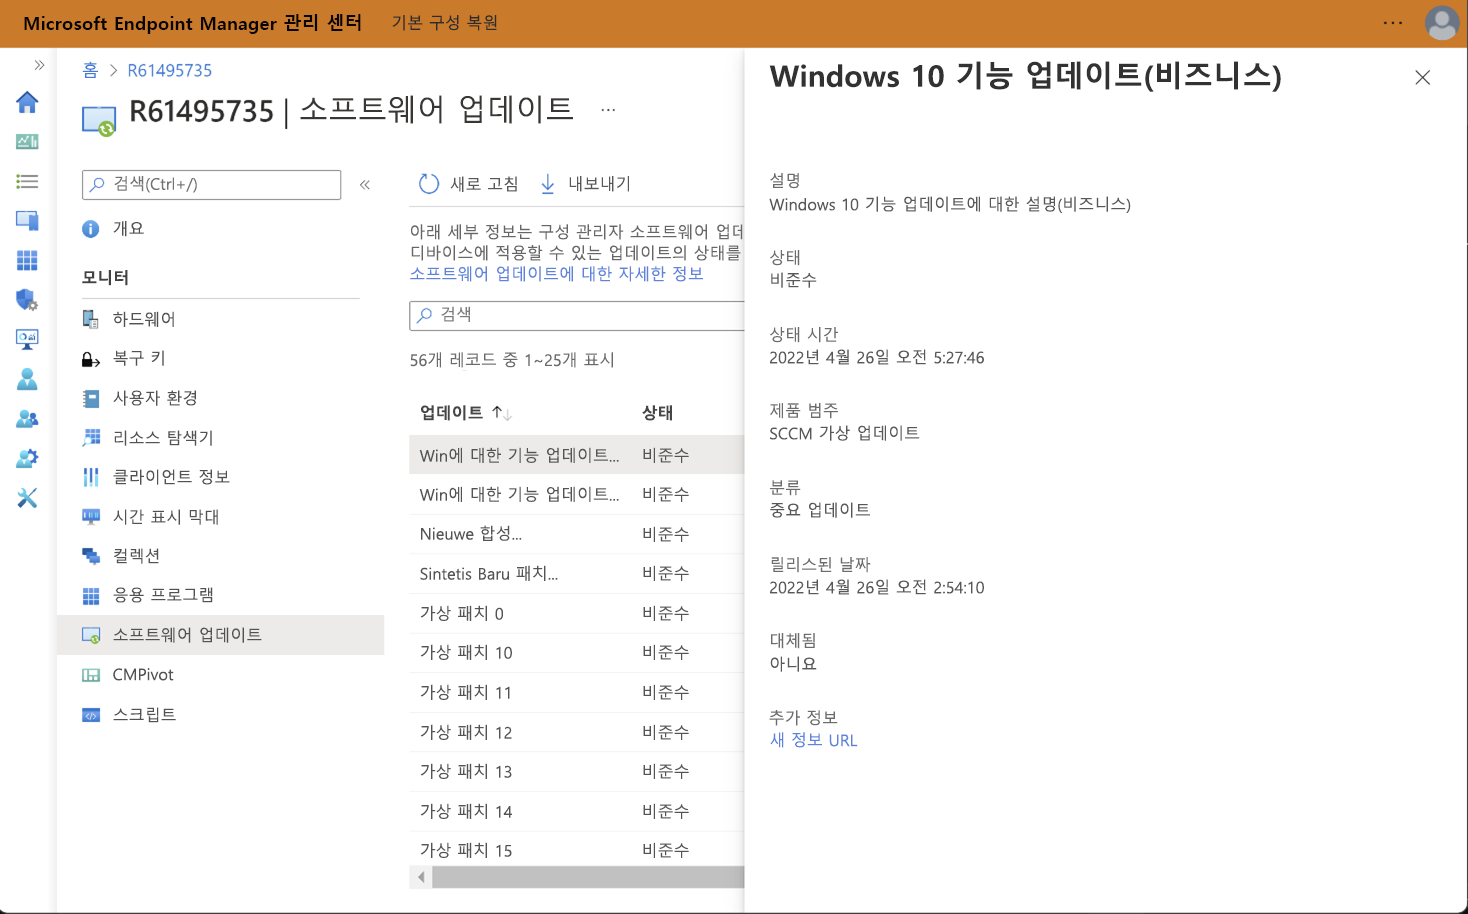This screenshot has height=914, width=1468.
Task: Open the Reports monitor icon
Action: coord(27,339)
